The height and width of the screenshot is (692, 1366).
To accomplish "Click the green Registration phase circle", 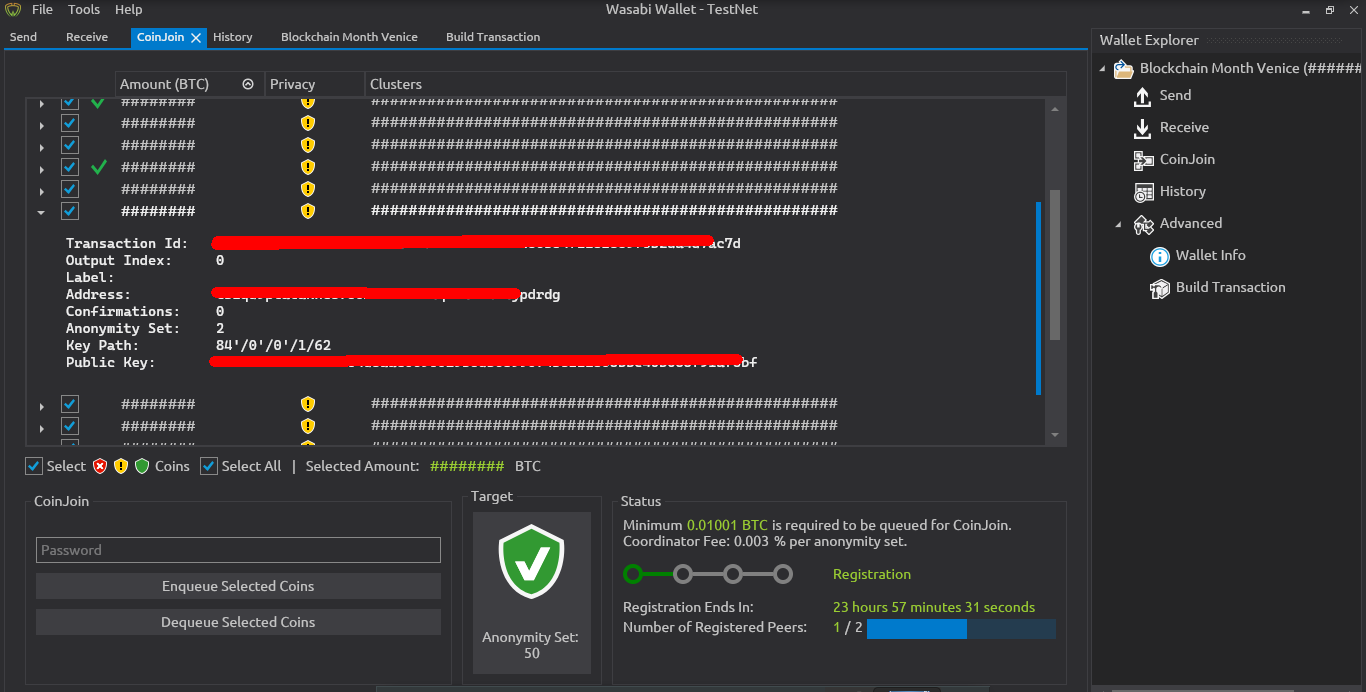I will coord(633,574).
